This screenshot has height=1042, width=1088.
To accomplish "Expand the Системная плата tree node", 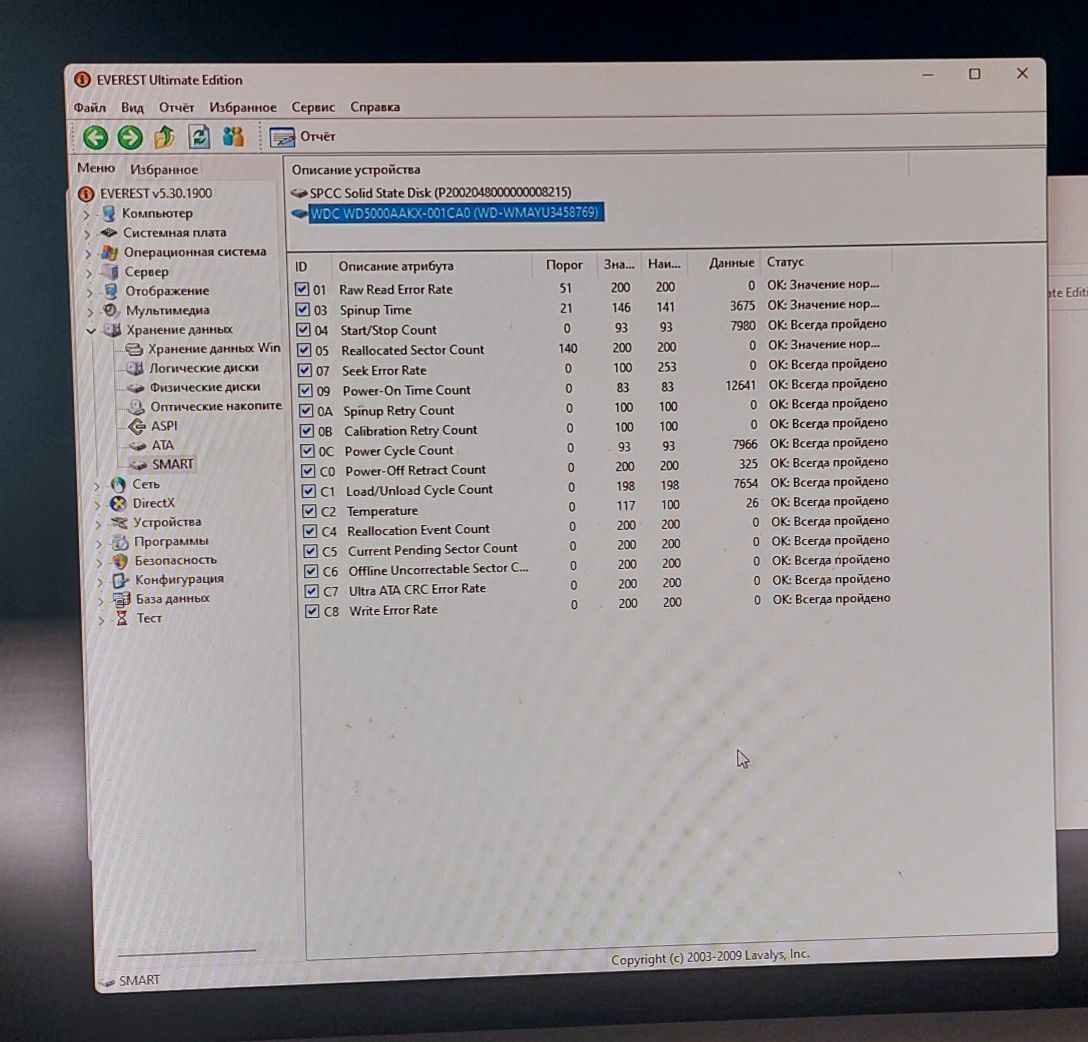I will (x=87, y=234).
